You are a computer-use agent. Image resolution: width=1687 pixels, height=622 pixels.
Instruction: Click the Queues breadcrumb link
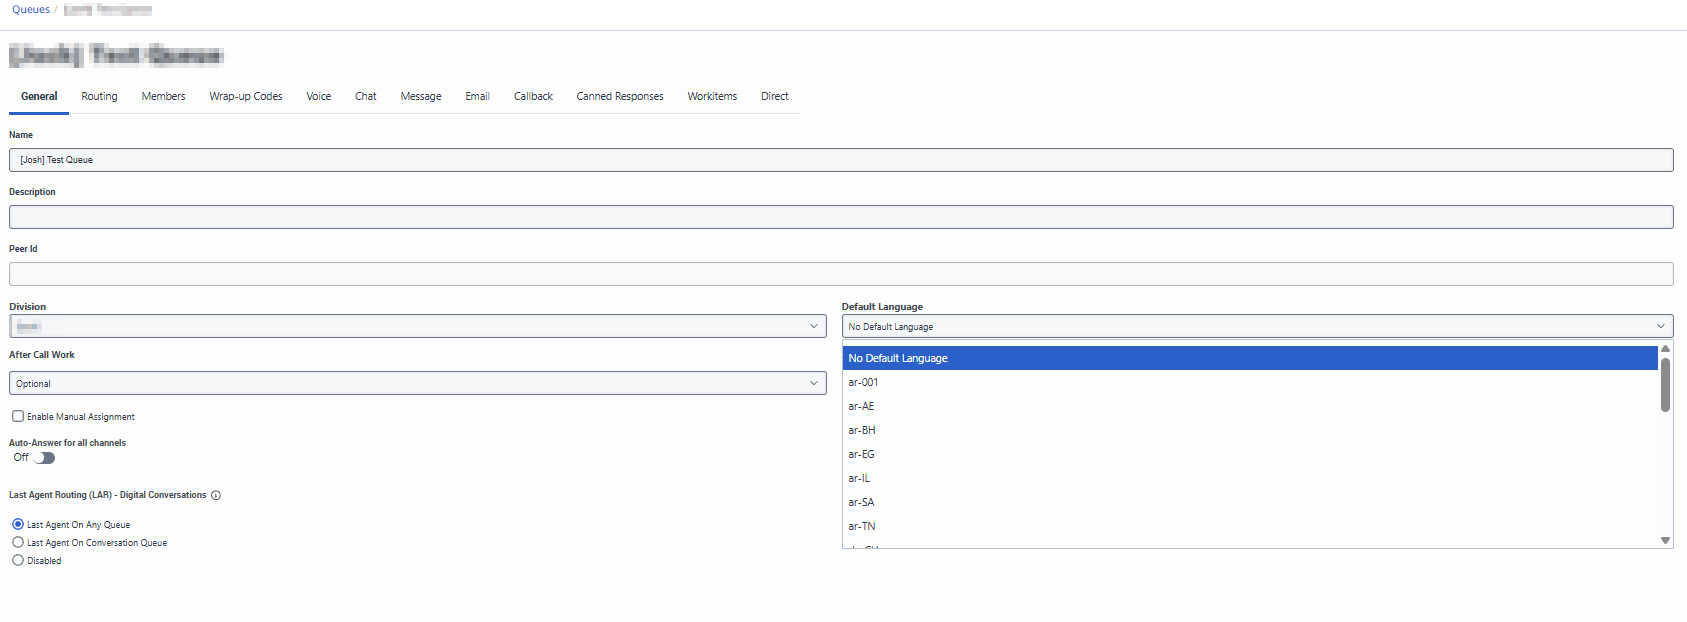31,10
